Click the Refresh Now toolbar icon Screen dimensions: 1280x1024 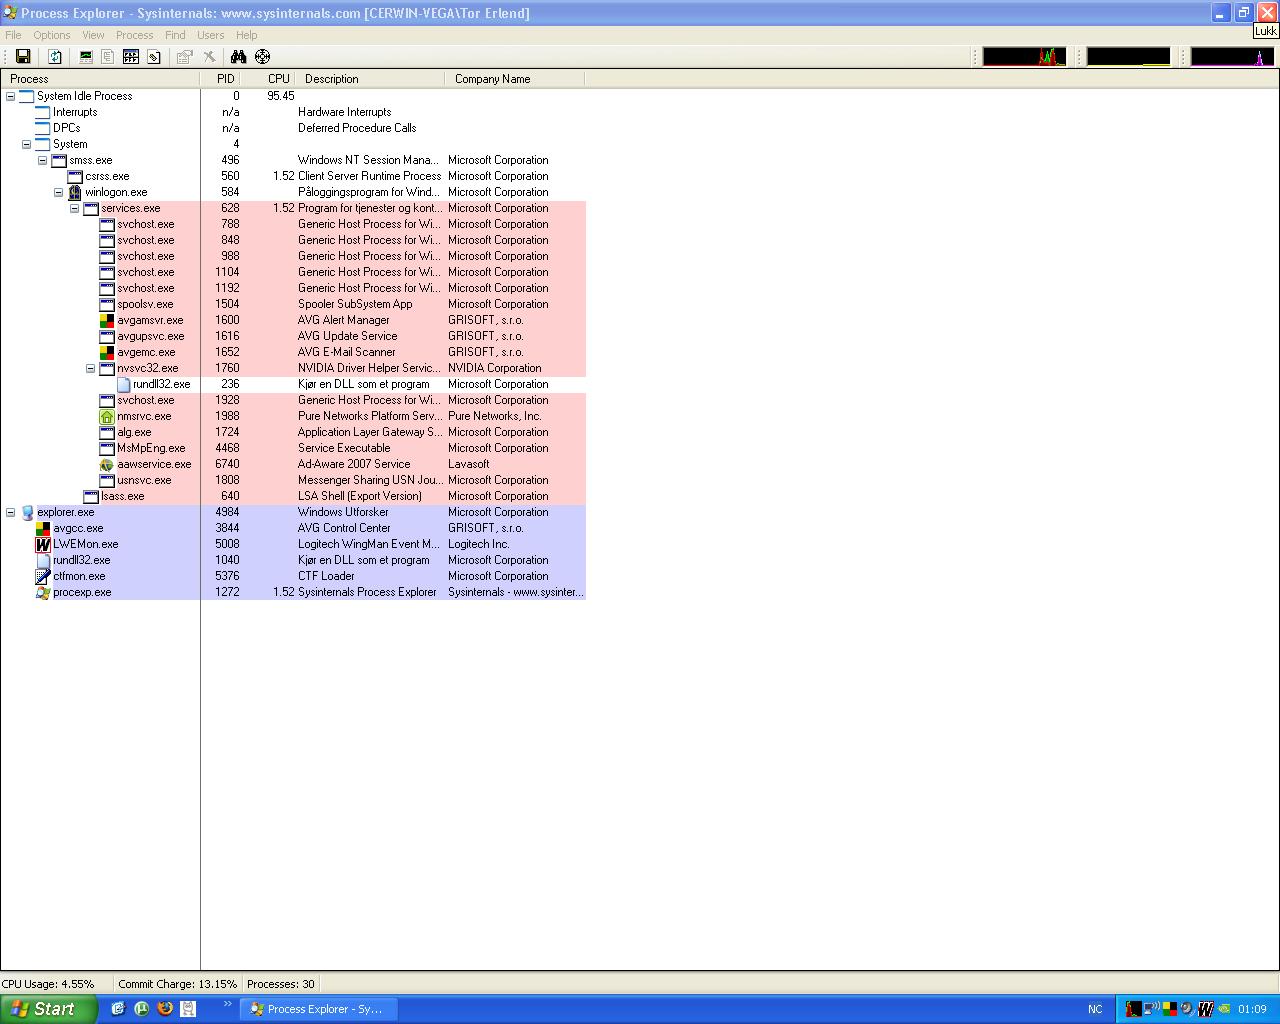tap(55, 57)
